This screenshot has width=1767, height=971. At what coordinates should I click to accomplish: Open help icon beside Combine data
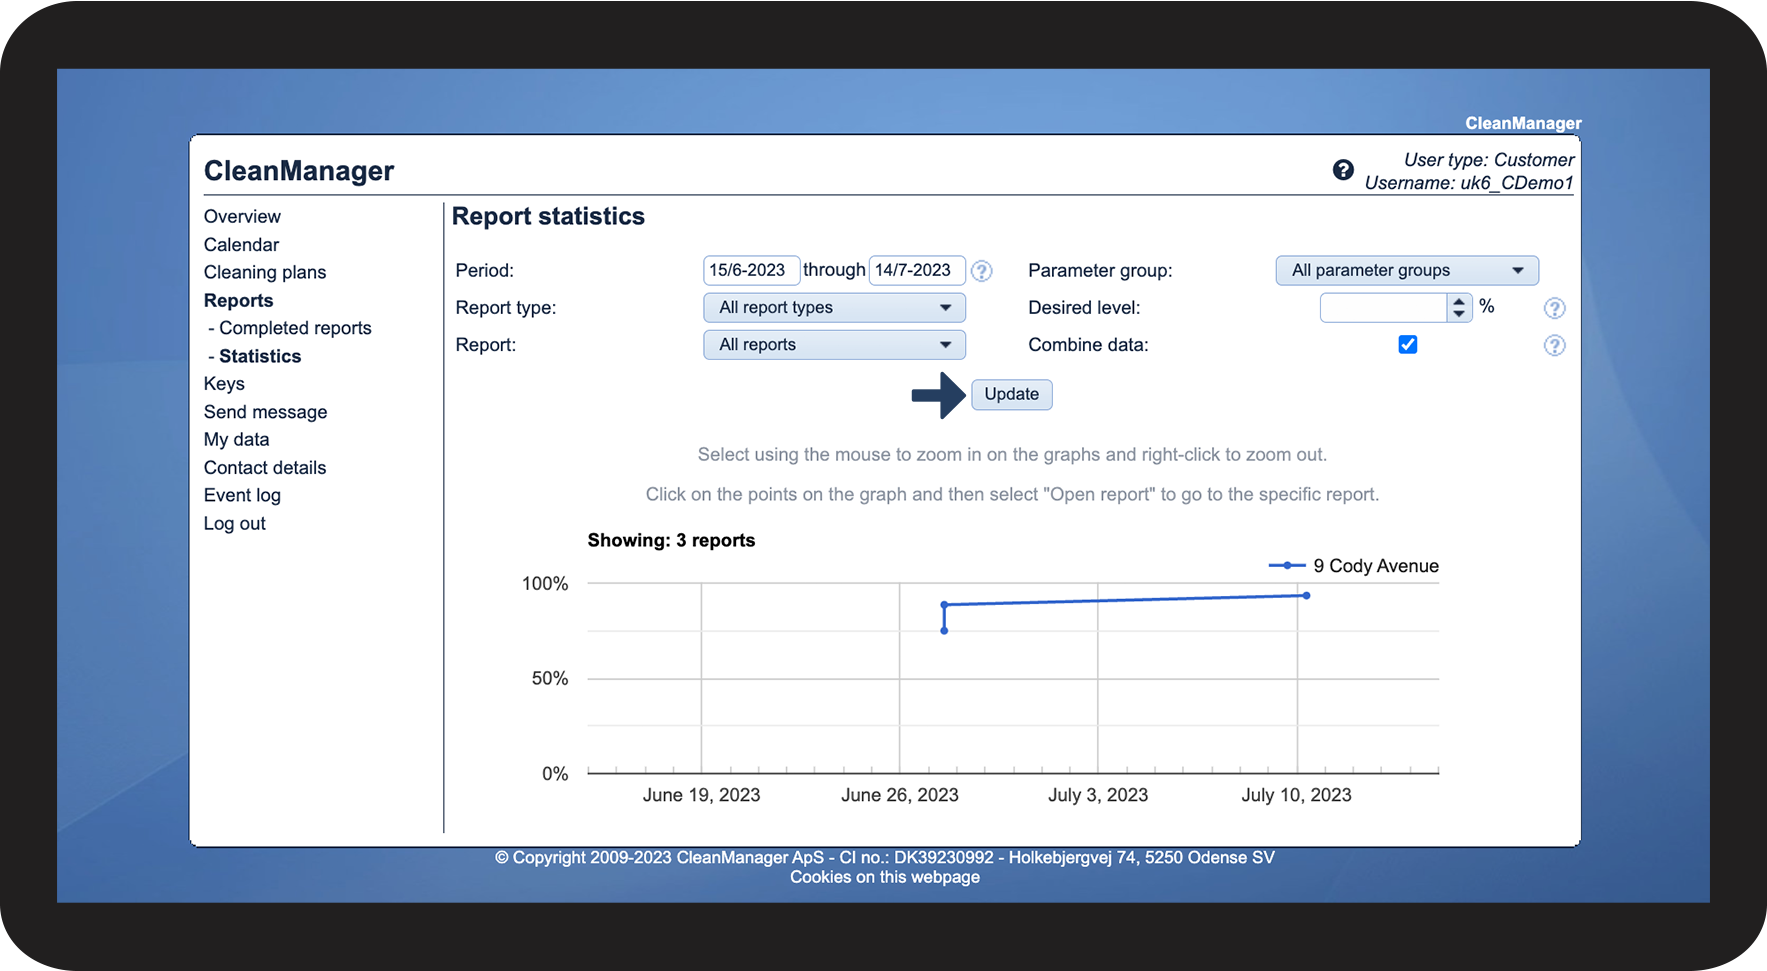coord(1554,345)
